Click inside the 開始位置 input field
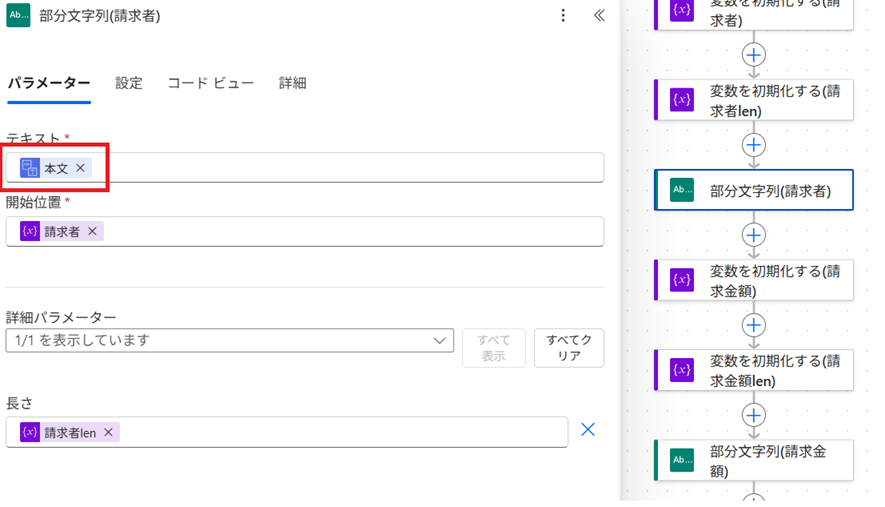This screenshot has width=885, height=507. click(x=350, y=231)
